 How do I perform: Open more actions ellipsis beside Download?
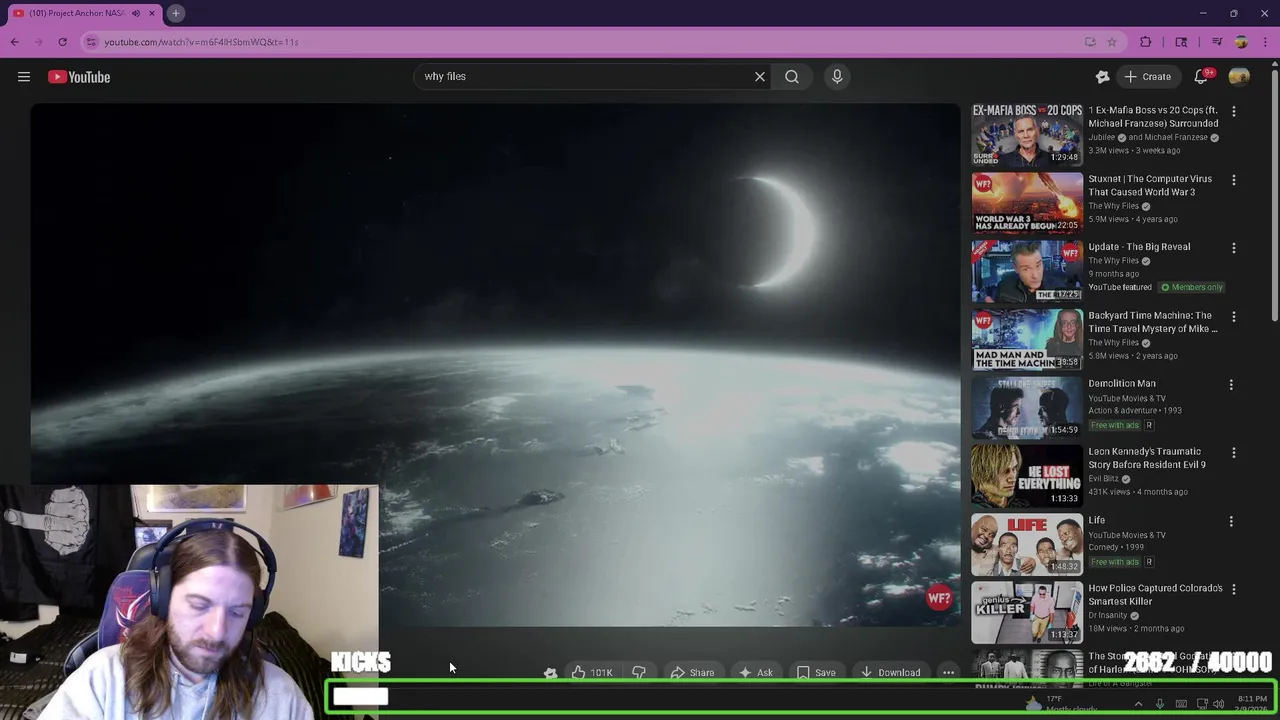point(948,673)
